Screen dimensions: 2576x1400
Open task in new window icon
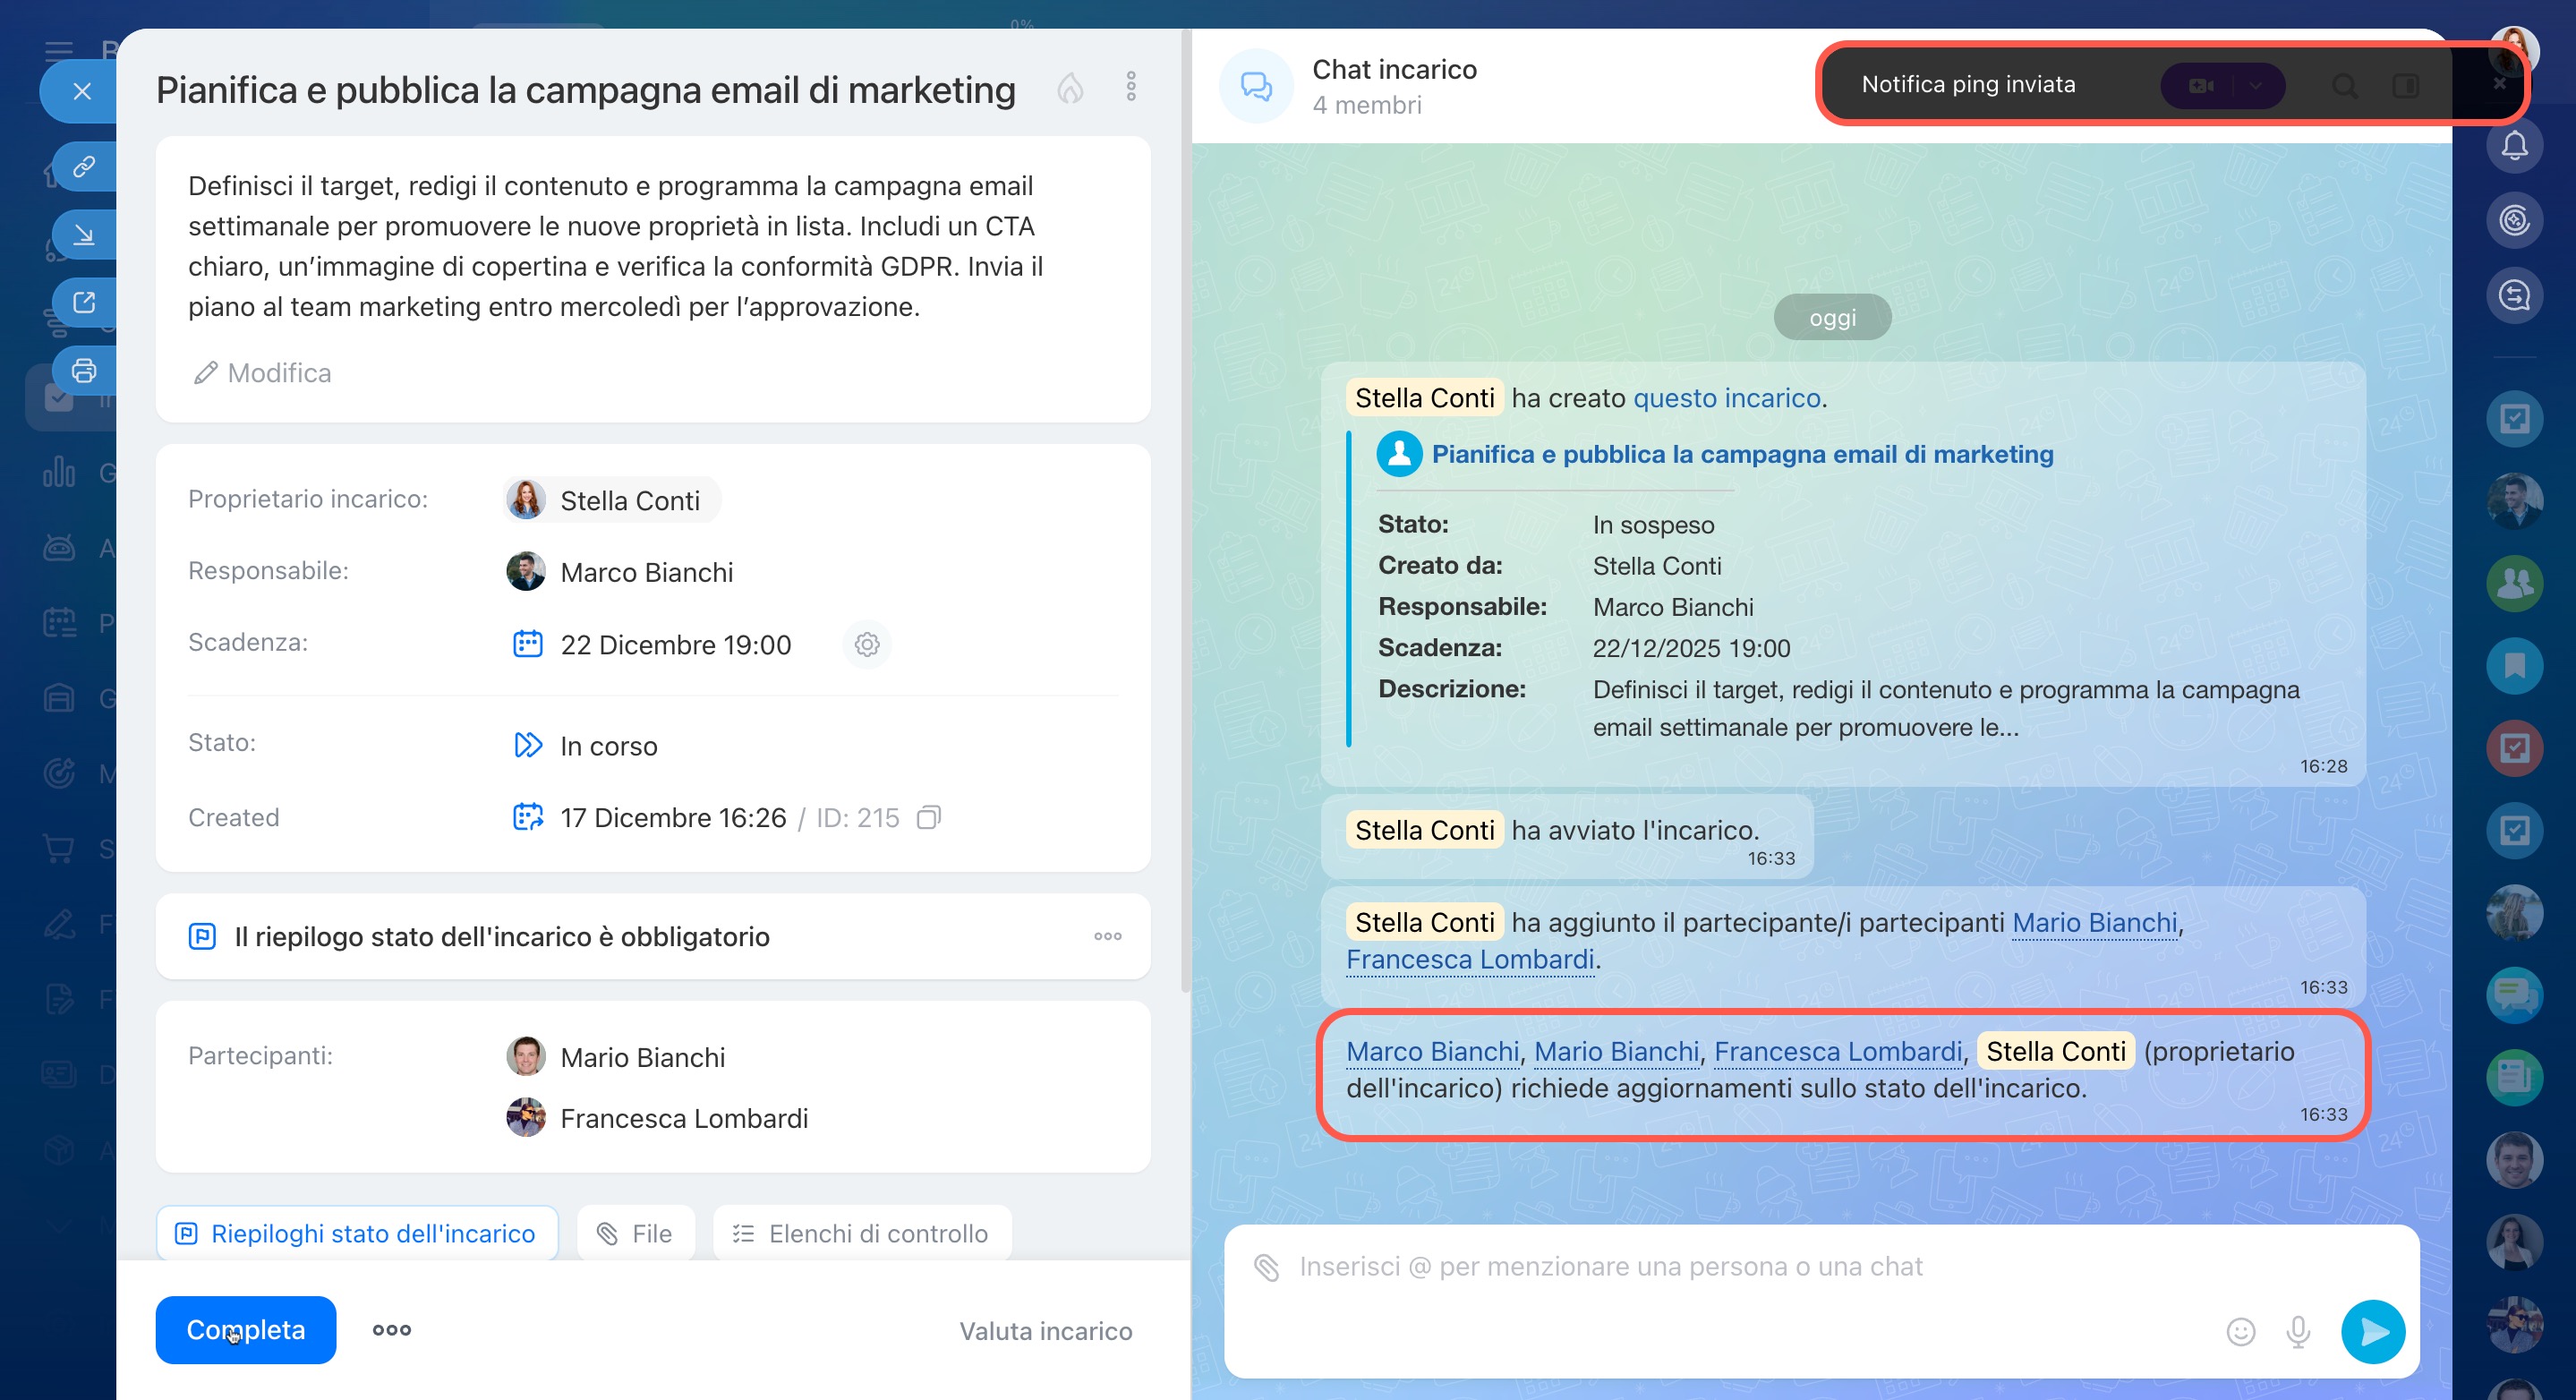click(84, 302)
